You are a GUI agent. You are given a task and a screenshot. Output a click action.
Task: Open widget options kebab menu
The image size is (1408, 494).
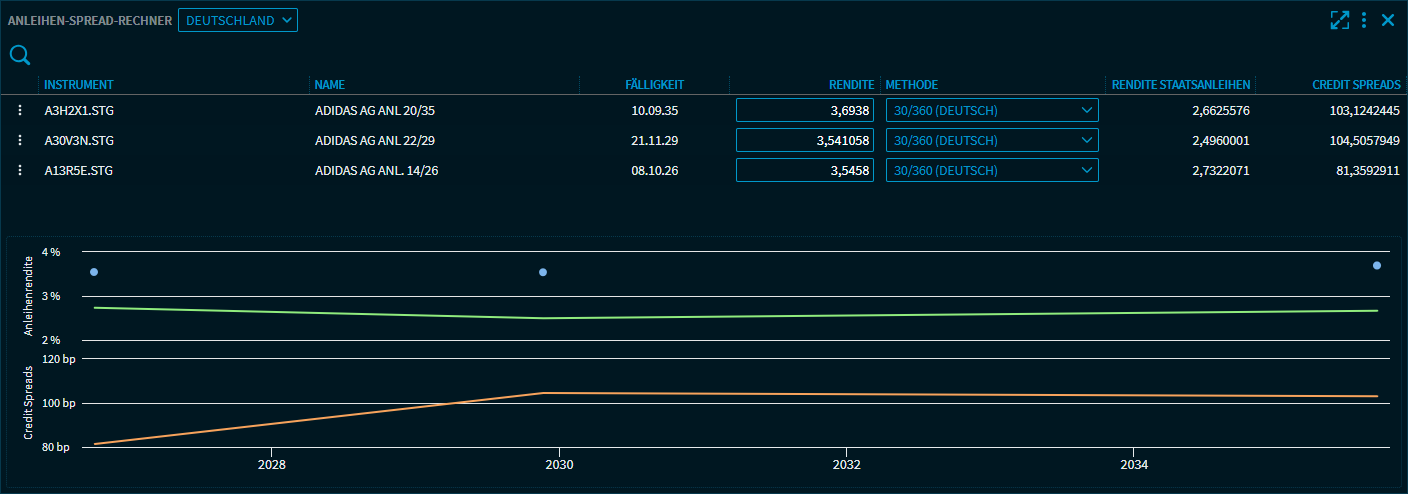tap(1364, 20)
